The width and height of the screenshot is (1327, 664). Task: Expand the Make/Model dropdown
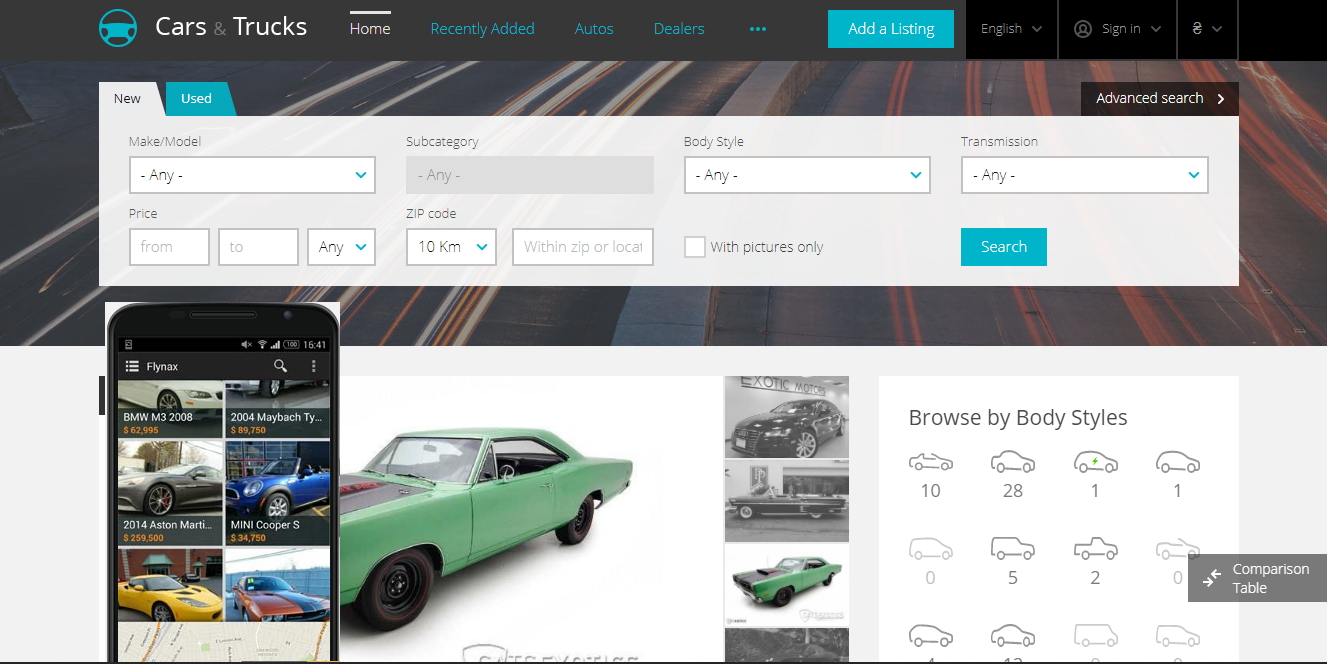point(252,175)
